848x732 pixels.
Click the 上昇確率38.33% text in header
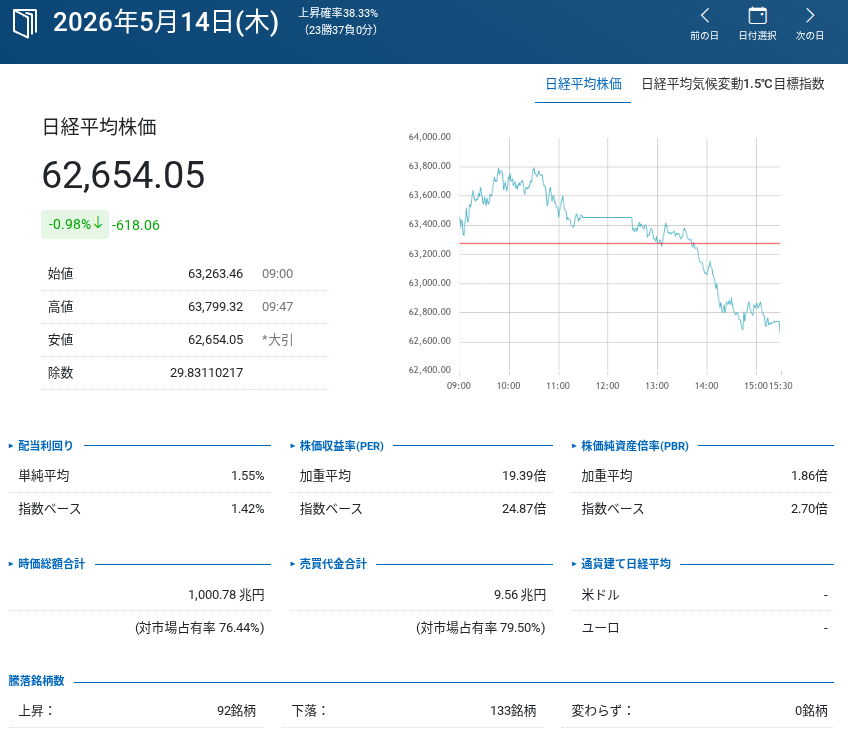click(x=338, y=13)
